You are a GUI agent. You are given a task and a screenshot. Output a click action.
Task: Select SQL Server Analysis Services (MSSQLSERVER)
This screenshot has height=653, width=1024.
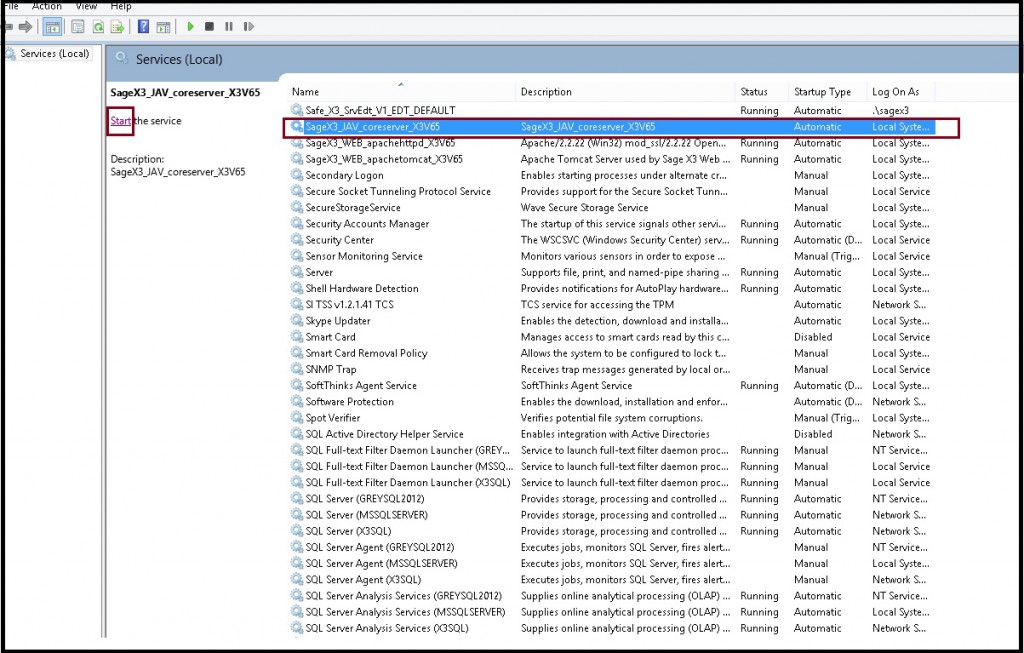[406, 612]
